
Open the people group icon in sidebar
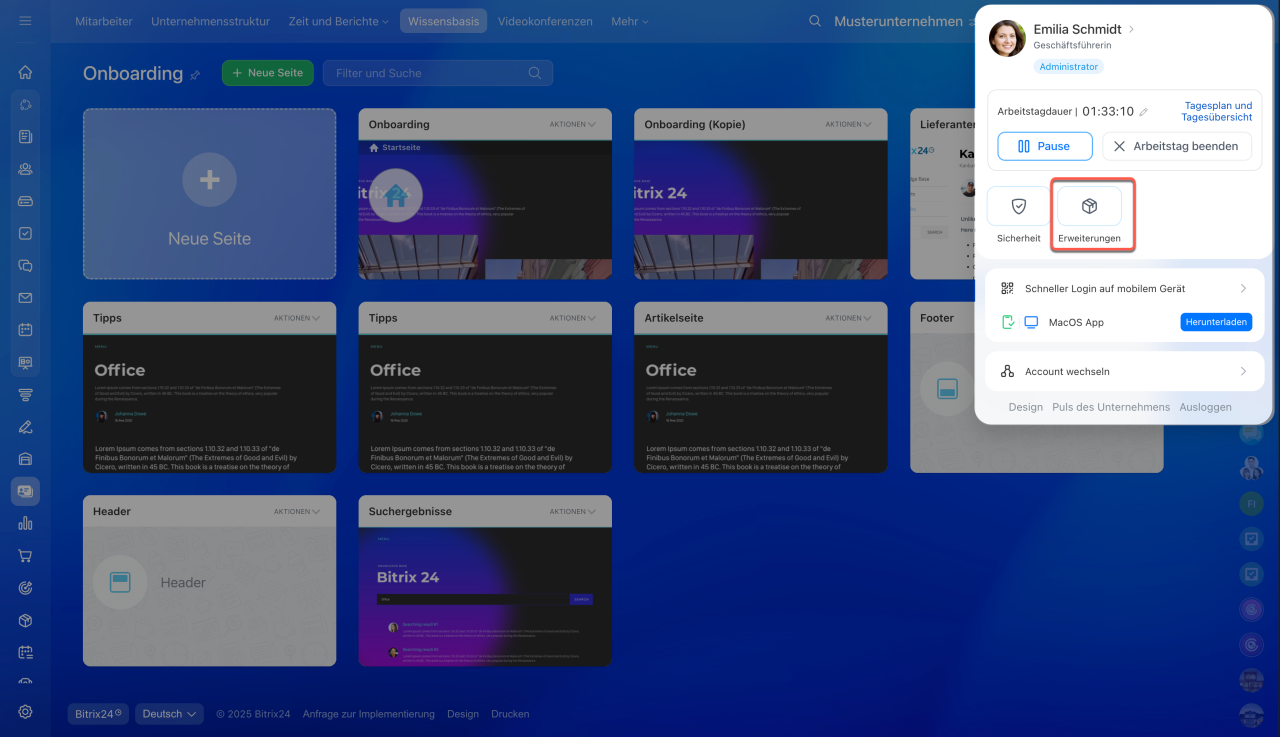point(25,169)
